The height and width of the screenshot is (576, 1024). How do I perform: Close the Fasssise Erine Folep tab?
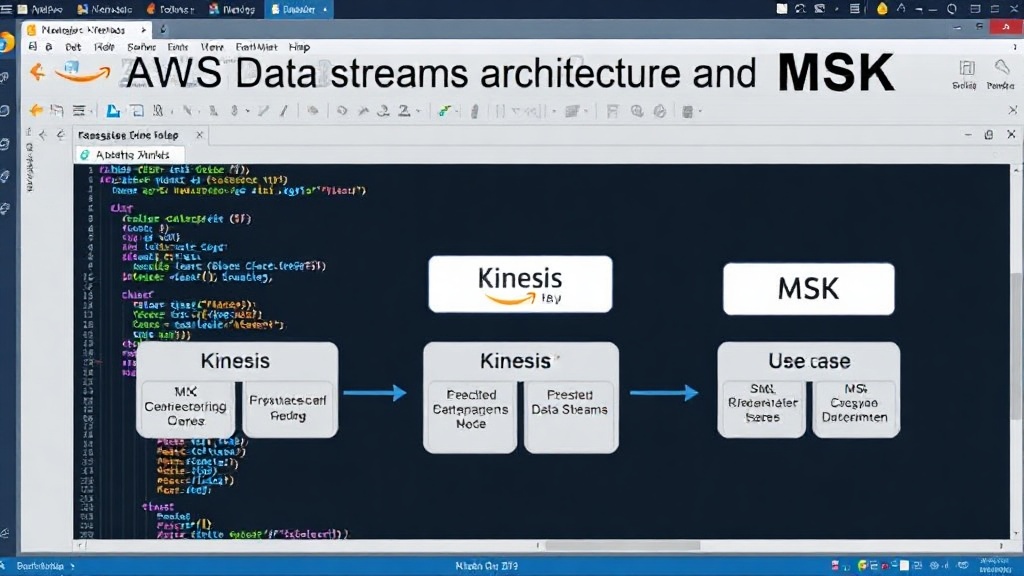coord(199,135)
